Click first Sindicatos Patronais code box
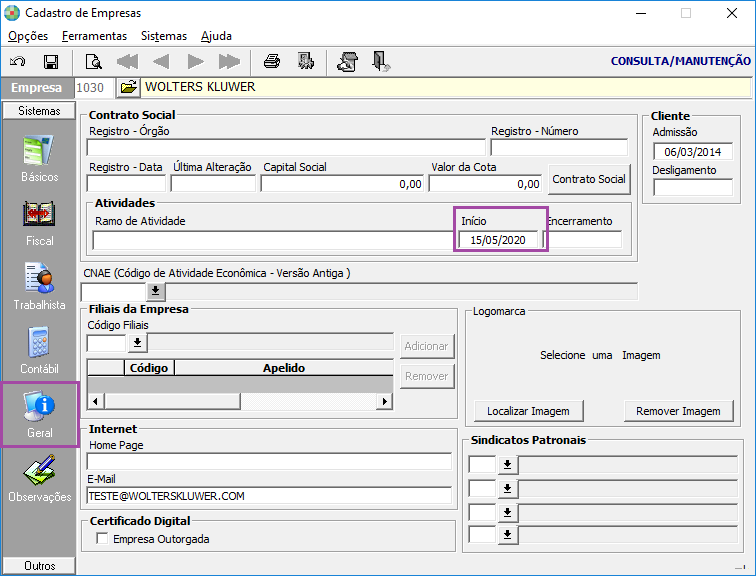 (x=482, y=465)
